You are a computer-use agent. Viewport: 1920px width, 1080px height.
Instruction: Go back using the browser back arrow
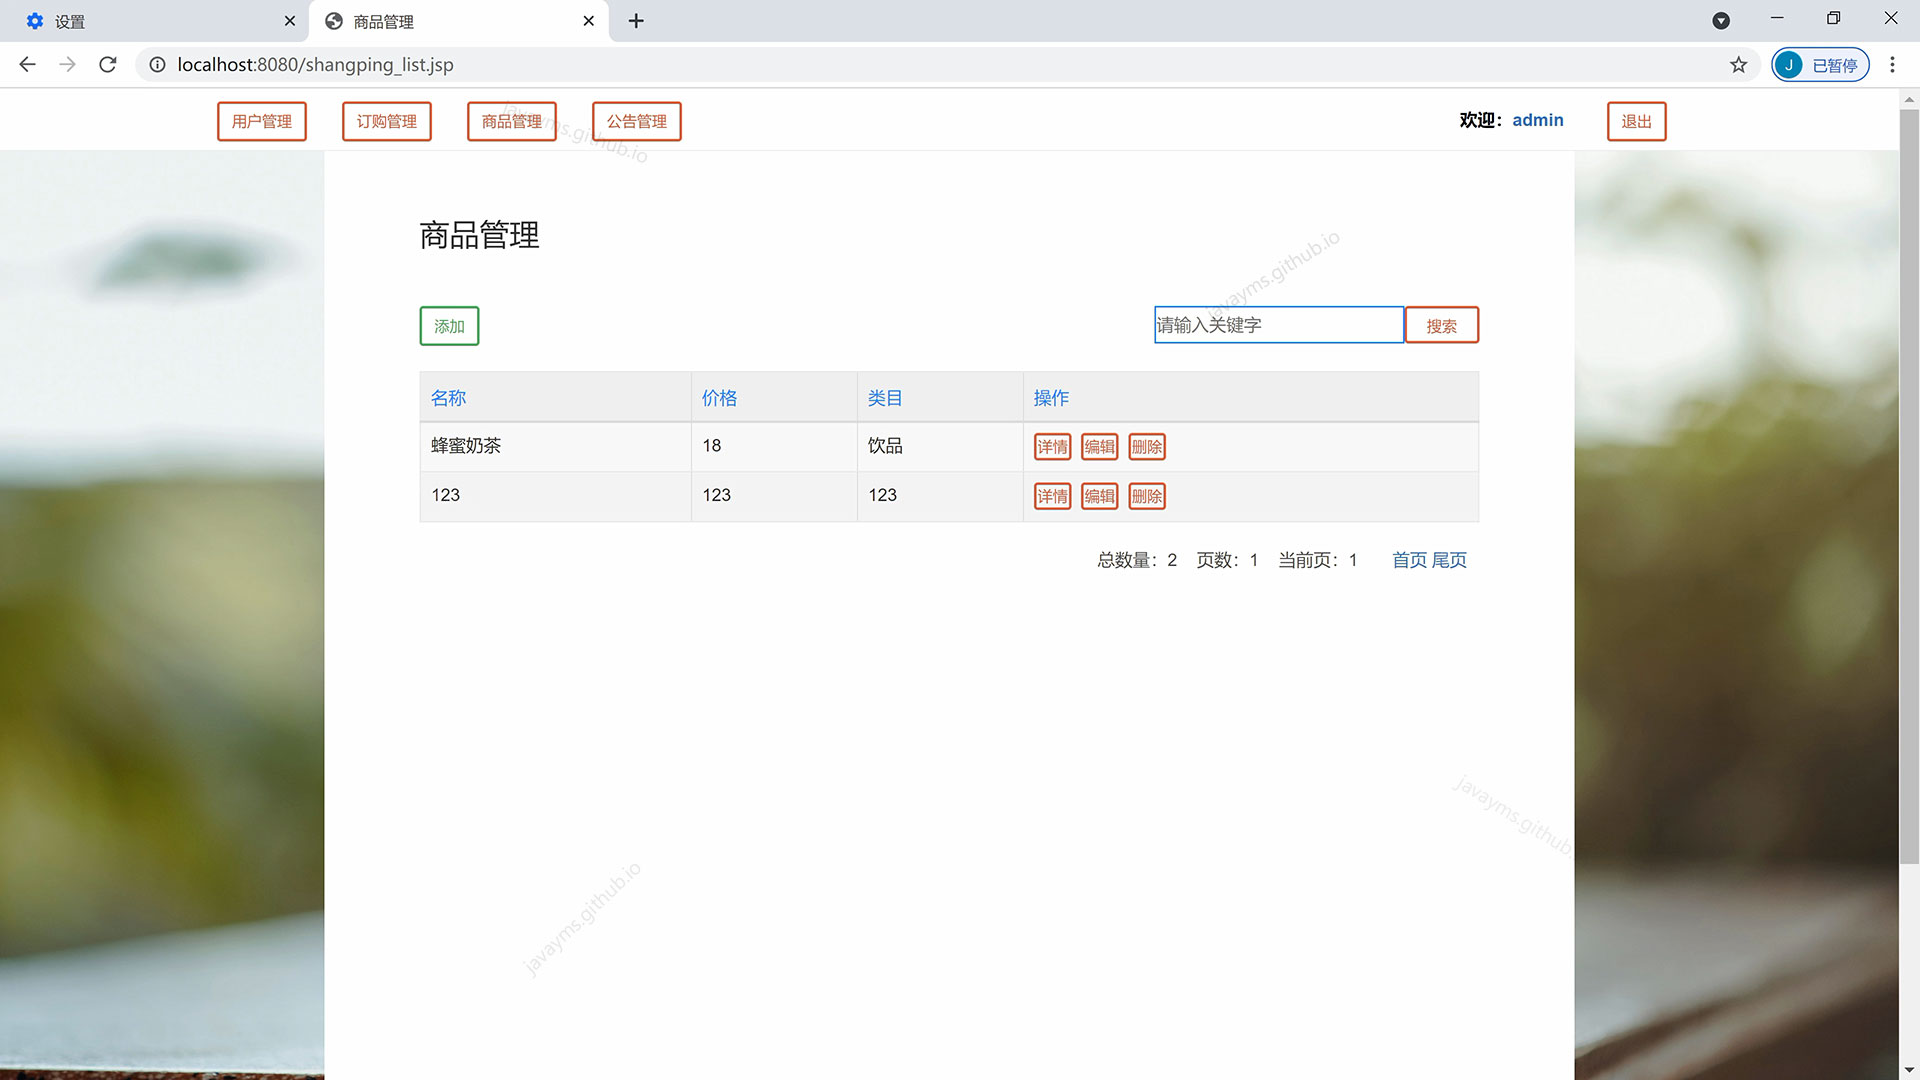pos(27,64)
